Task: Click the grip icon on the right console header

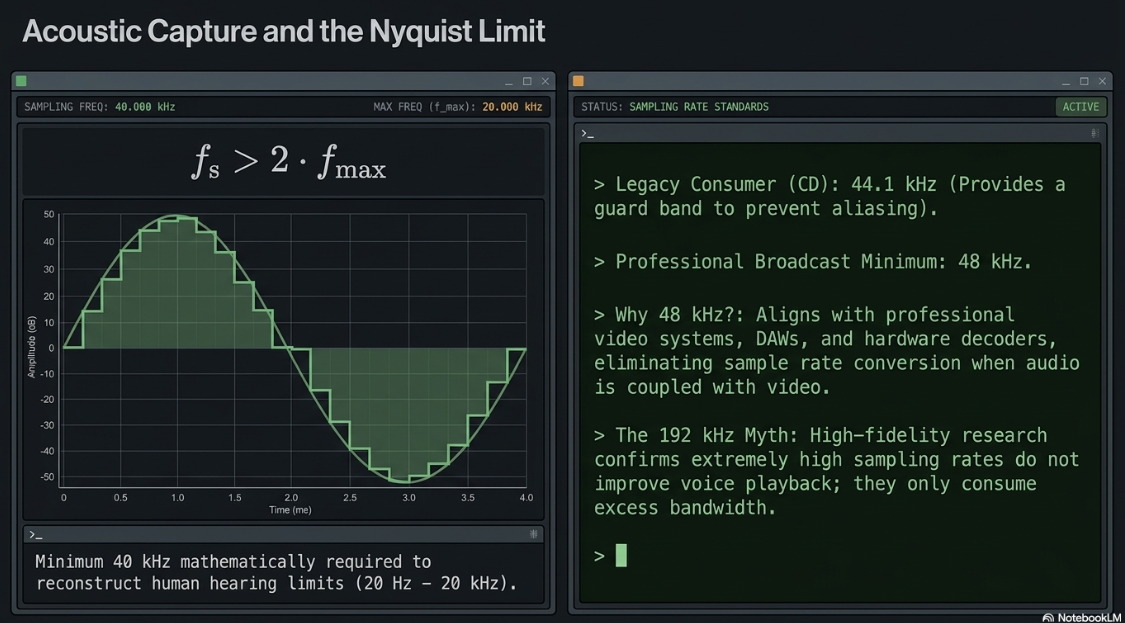Action: point(1095,133)
